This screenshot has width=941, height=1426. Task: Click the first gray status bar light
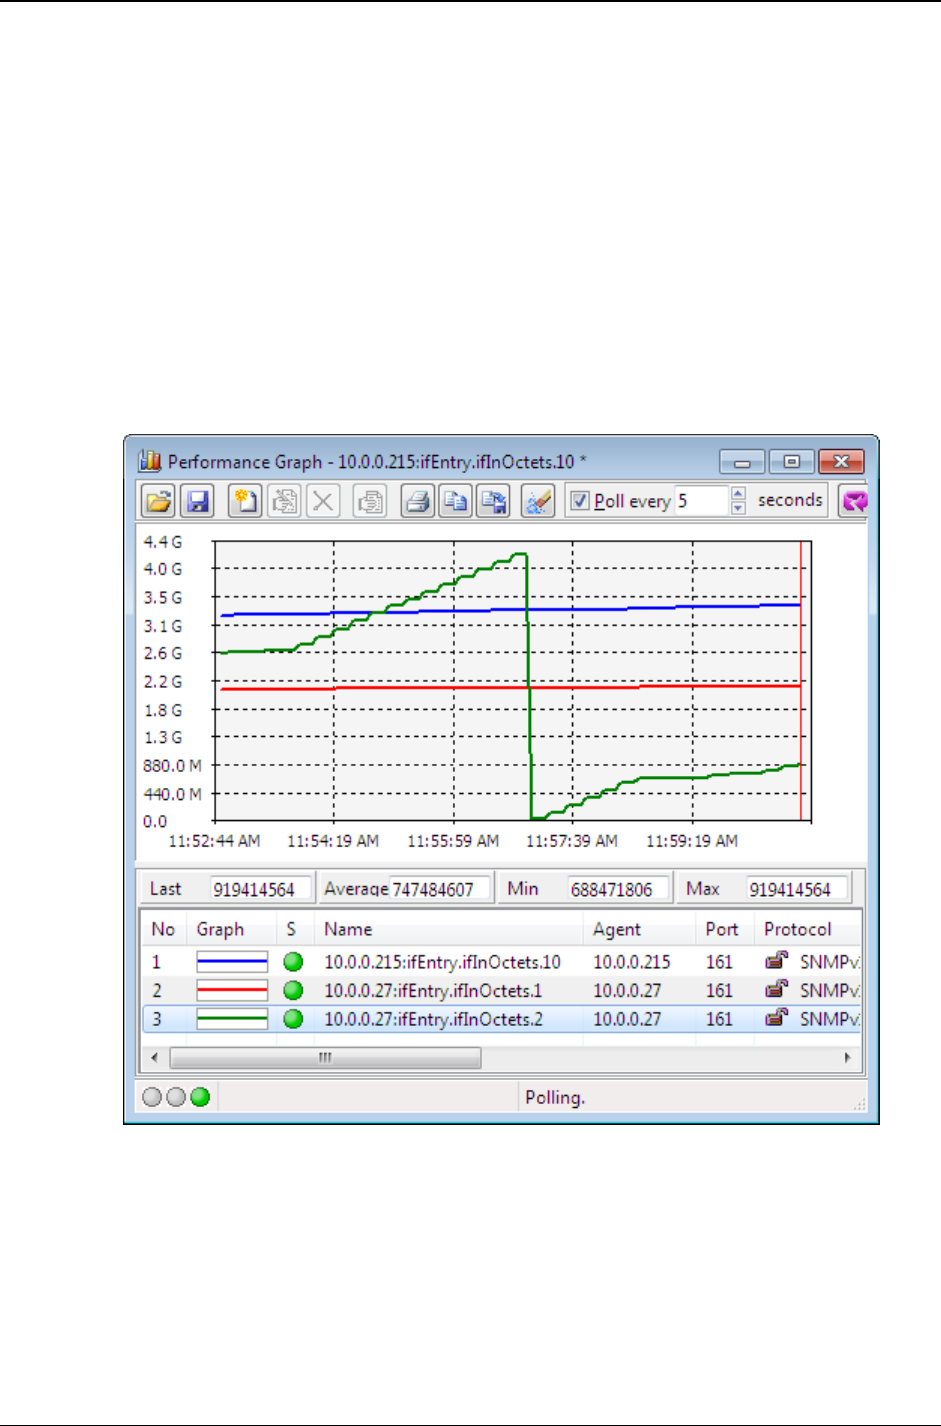pyautogui.click(x=152, y=1097)
